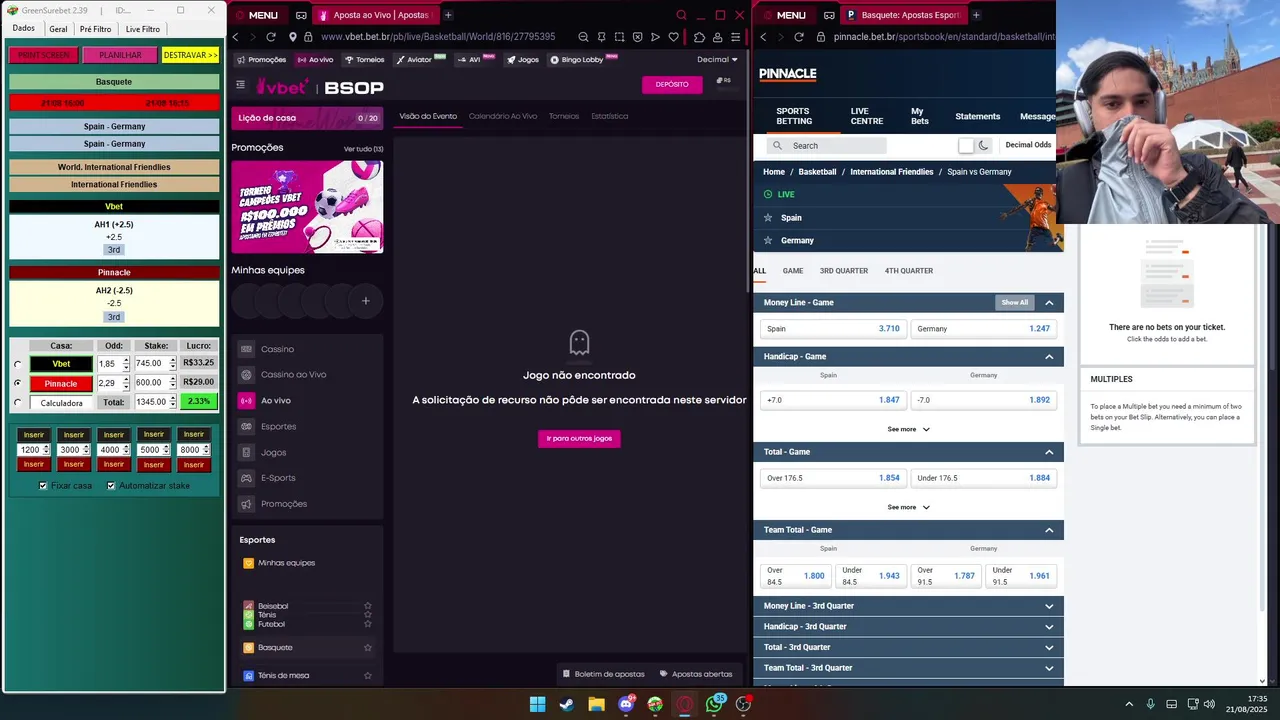Click the reload icon in vbet browser
The image size is (1280, 720).
(x=272, y=37)
